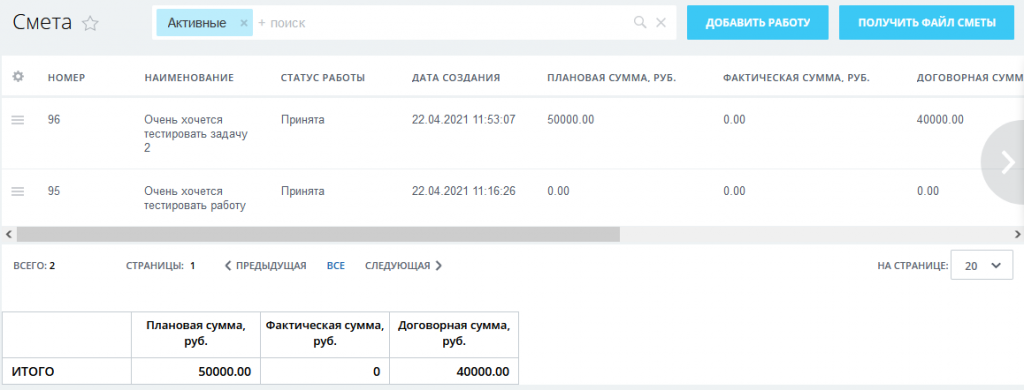Click number 96 cell

coord(54,120)
